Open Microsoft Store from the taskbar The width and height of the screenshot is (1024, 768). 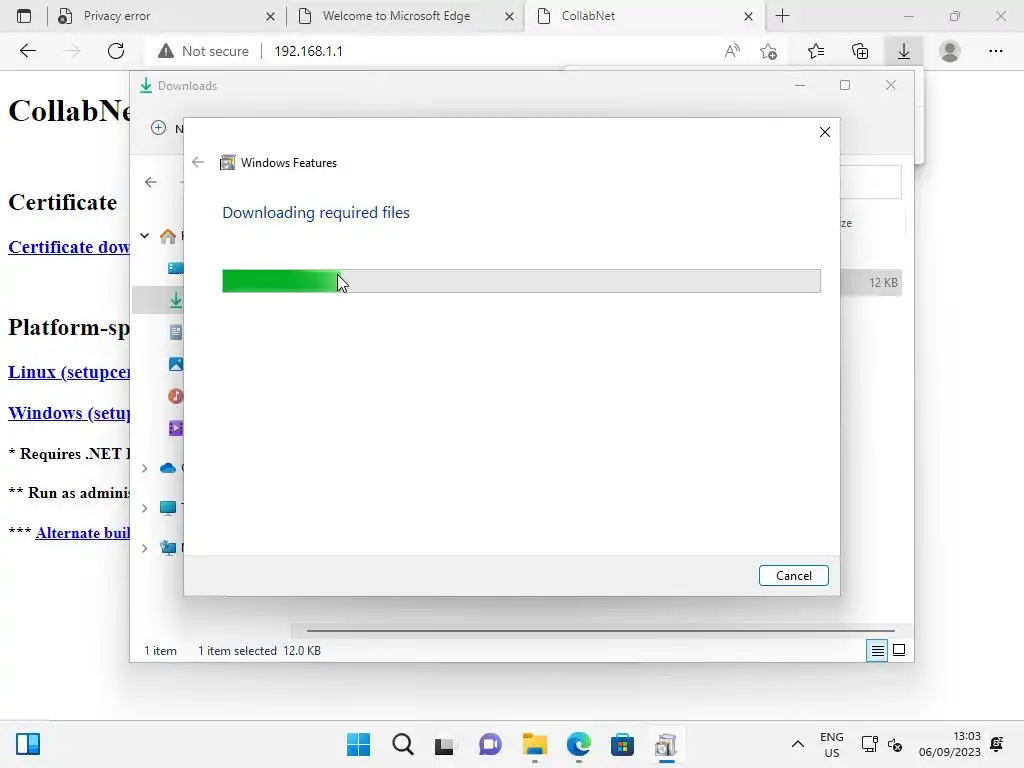click(x=622, y=744)
